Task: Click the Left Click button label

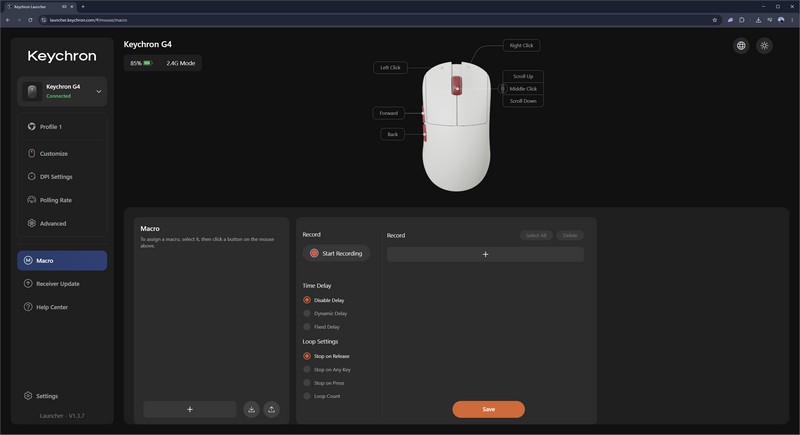Action: 390,67
